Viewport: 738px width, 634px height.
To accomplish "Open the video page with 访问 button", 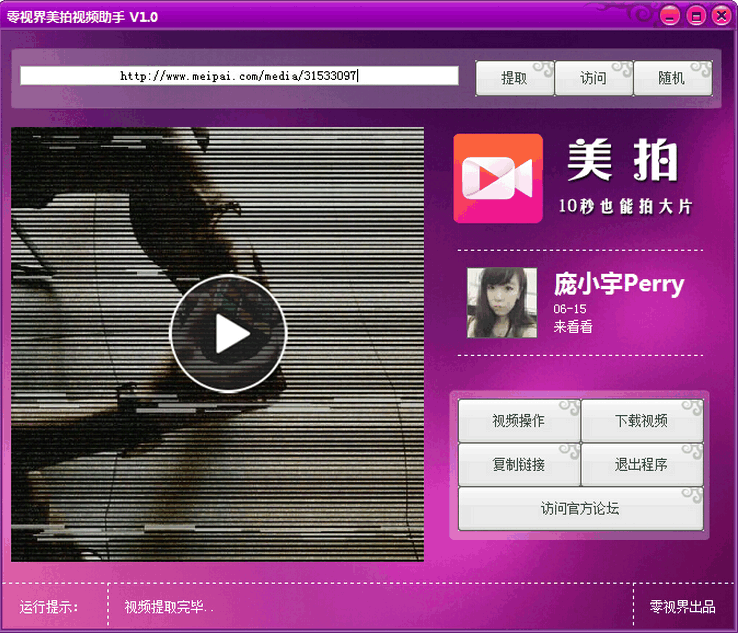I will 594,78.
